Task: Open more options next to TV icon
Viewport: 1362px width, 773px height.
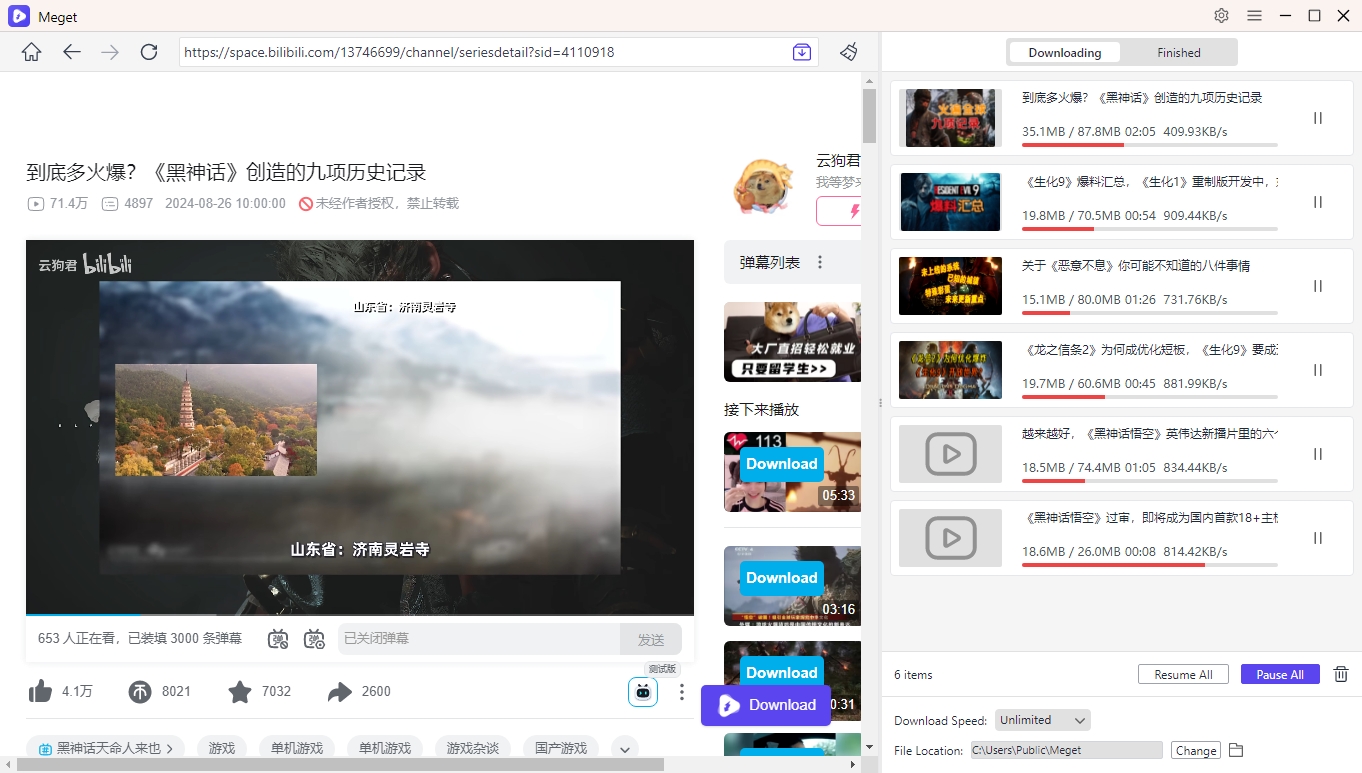Action: (x=682, y=691)
